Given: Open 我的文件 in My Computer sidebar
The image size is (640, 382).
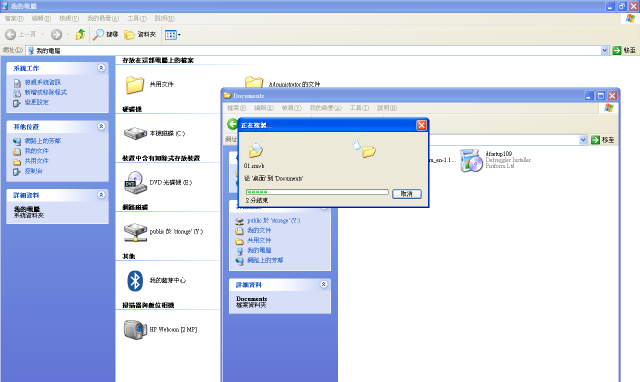Looking at the screenshot, I should (36, 151).
